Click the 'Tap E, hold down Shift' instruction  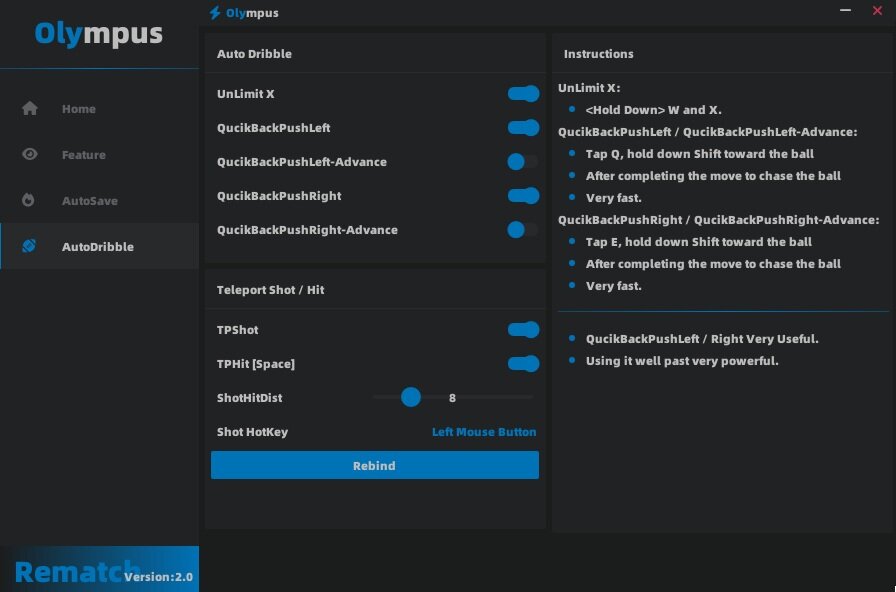pos(699,242)
